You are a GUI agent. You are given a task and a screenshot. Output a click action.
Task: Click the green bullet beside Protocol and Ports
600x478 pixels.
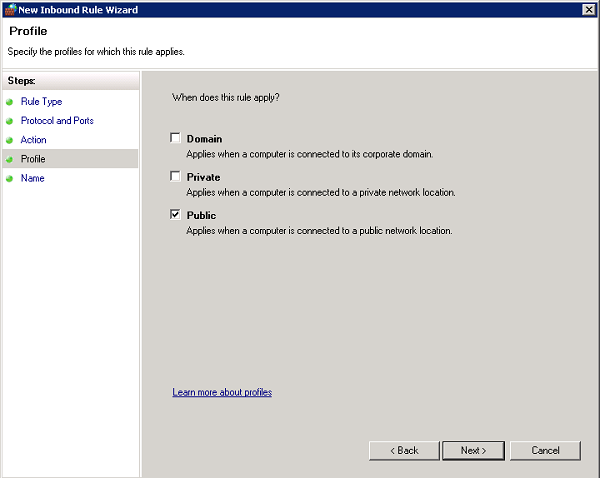tap(10, 121)
